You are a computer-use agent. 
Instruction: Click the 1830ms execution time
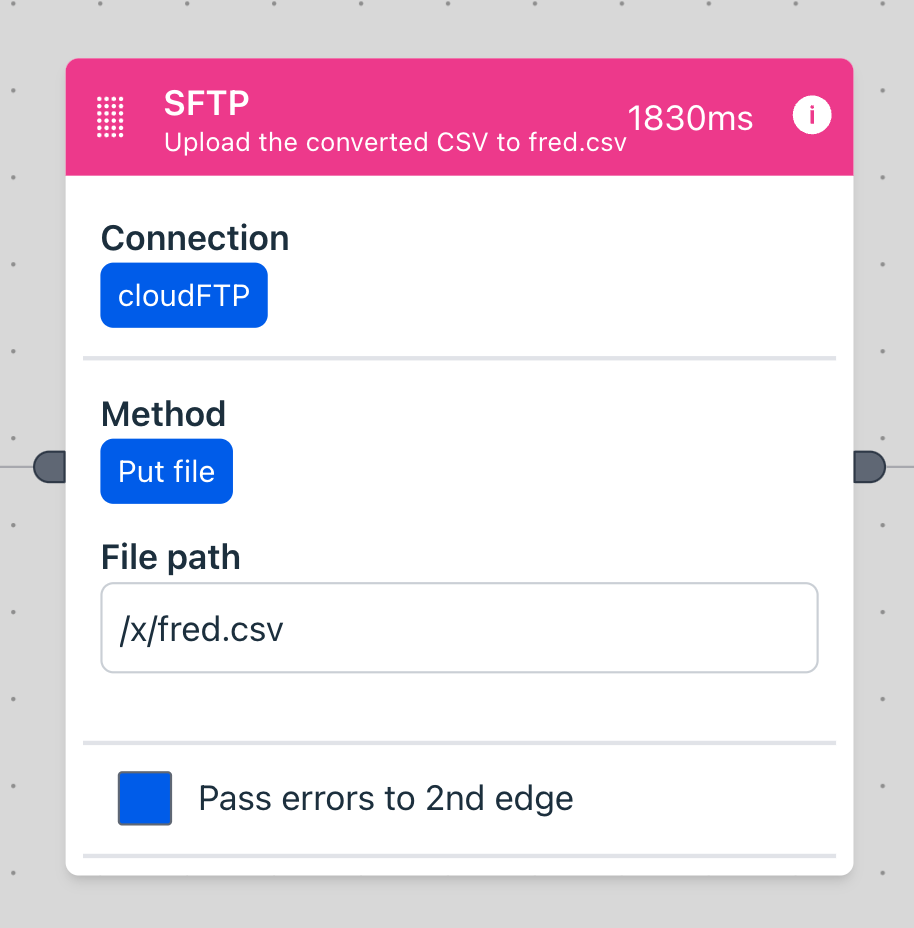coord(690,118)
